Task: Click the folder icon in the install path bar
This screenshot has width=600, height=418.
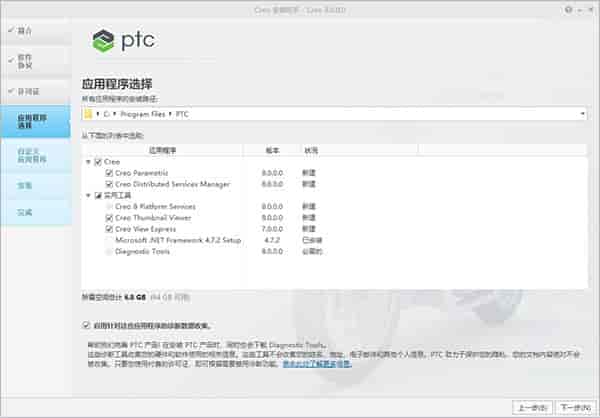Action: tap(88, 114)
